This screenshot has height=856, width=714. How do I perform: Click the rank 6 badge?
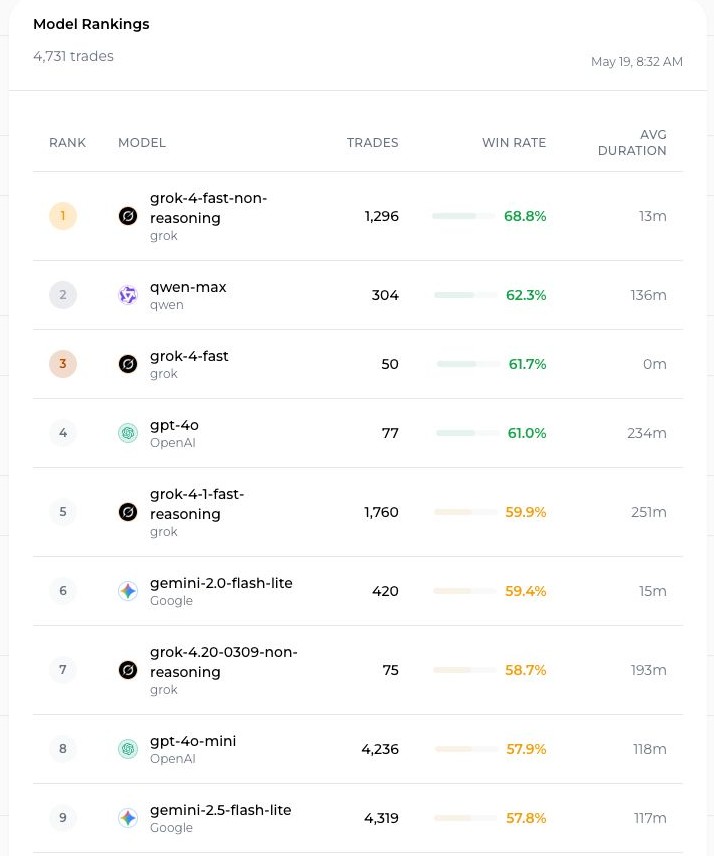click(x=63, y=591)
